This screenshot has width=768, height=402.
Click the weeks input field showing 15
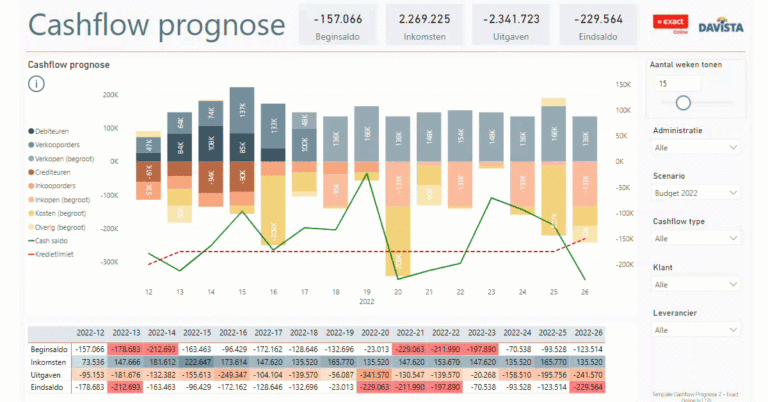click(677, 84)
